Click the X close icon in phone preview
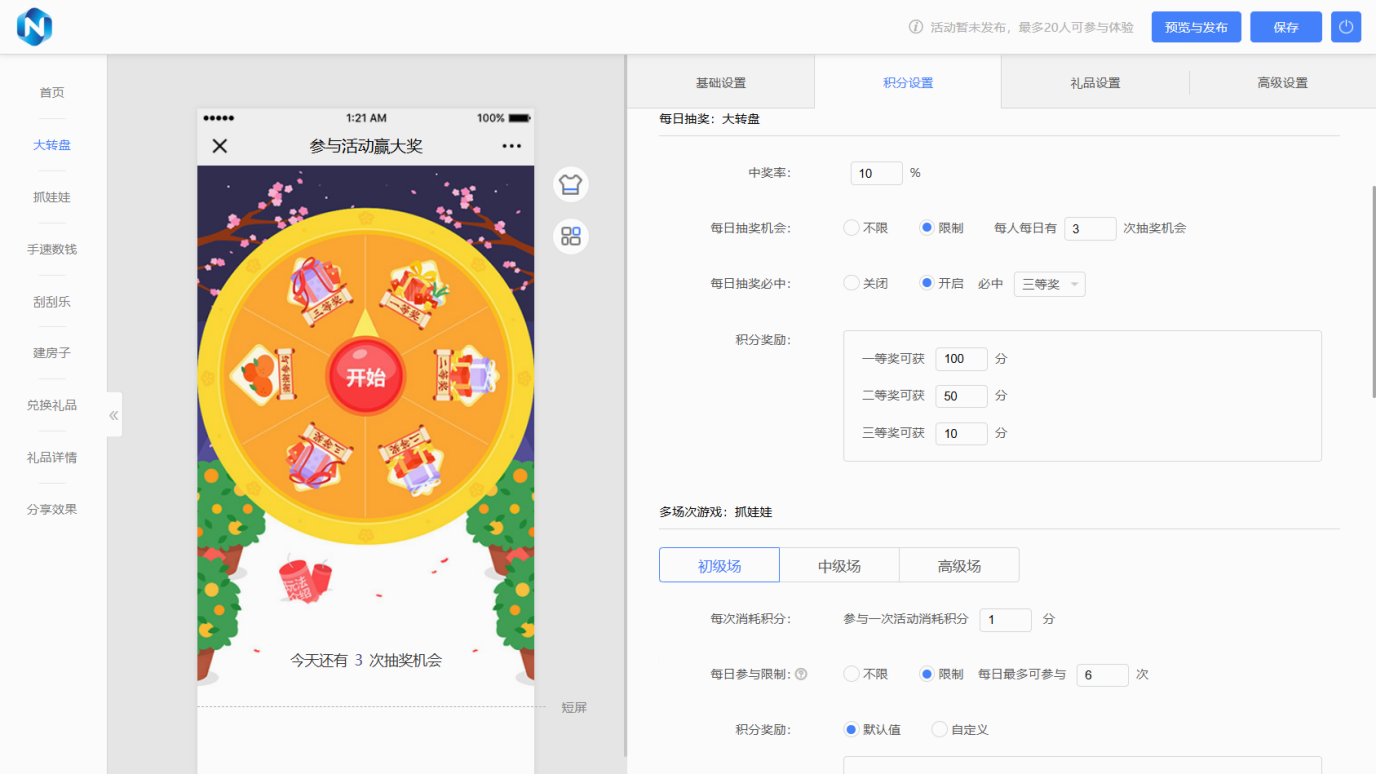Image resolution: width=1376 pixels, height=774 pixels. click(220, 146)
